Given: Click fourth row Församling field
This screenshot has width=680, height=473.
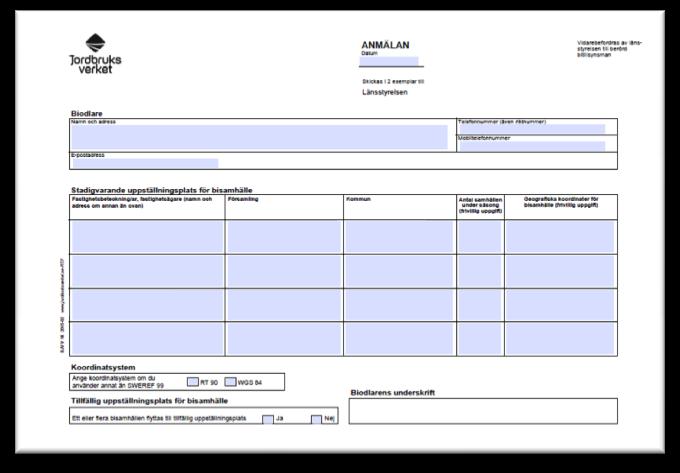Looking at the screenshot, I should coord(284,339).
